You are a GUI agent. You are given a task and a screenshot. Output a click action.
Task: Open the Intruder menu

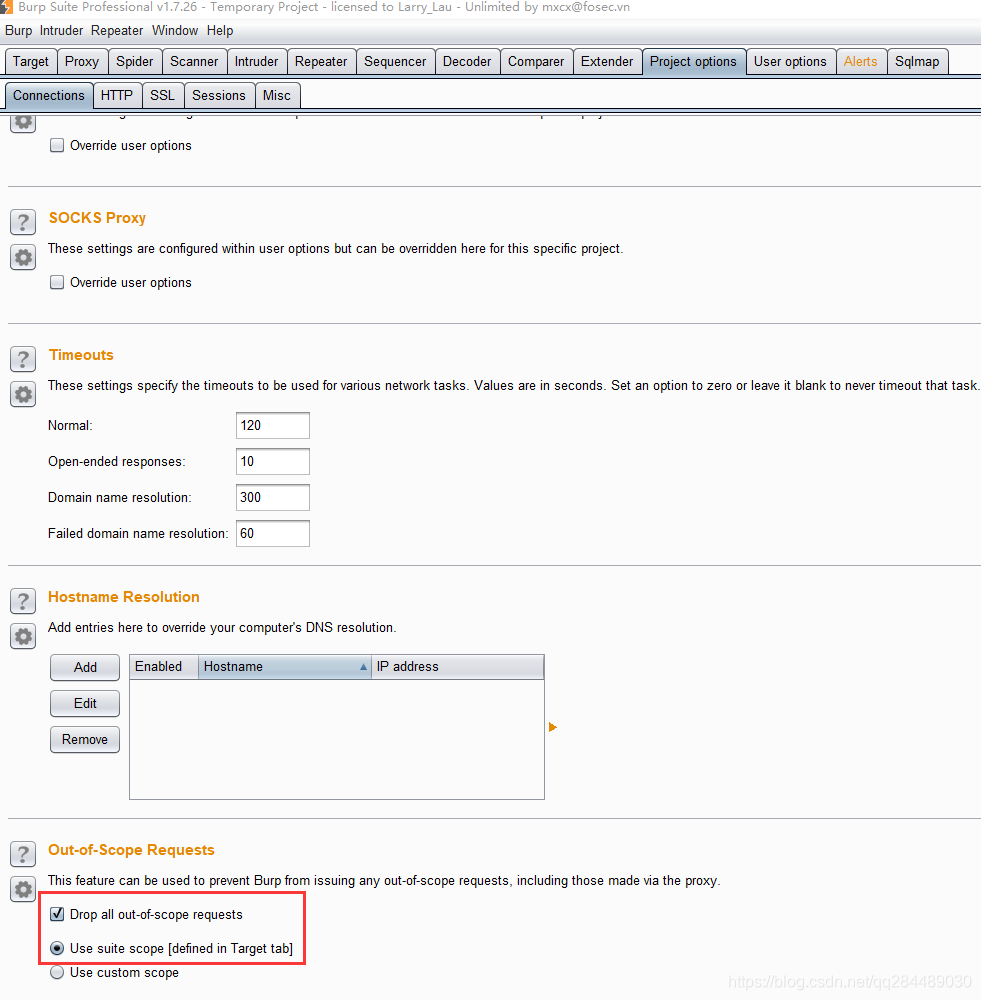(61, 31)
